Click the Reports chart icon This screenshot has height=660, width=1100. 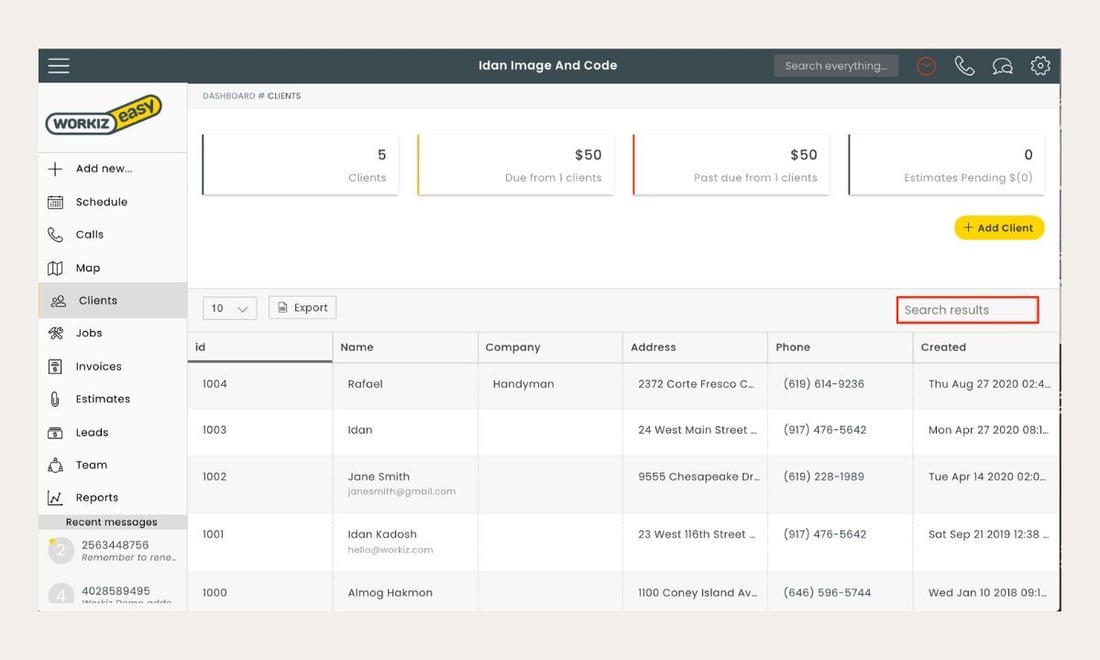click(x=55, y=498)
